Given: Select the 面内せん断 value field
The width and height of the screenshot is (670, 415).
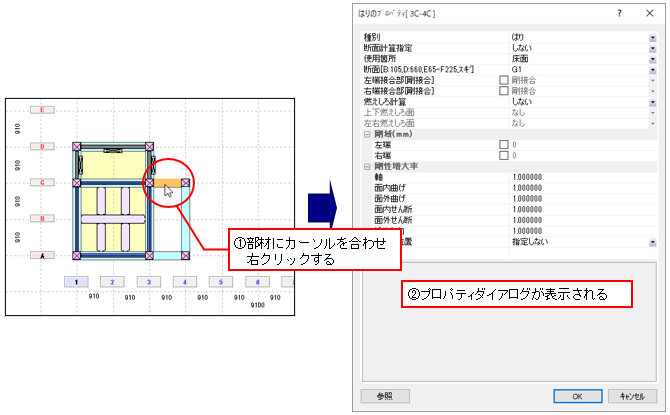Looking at the screenshot, I should [583, 209].
